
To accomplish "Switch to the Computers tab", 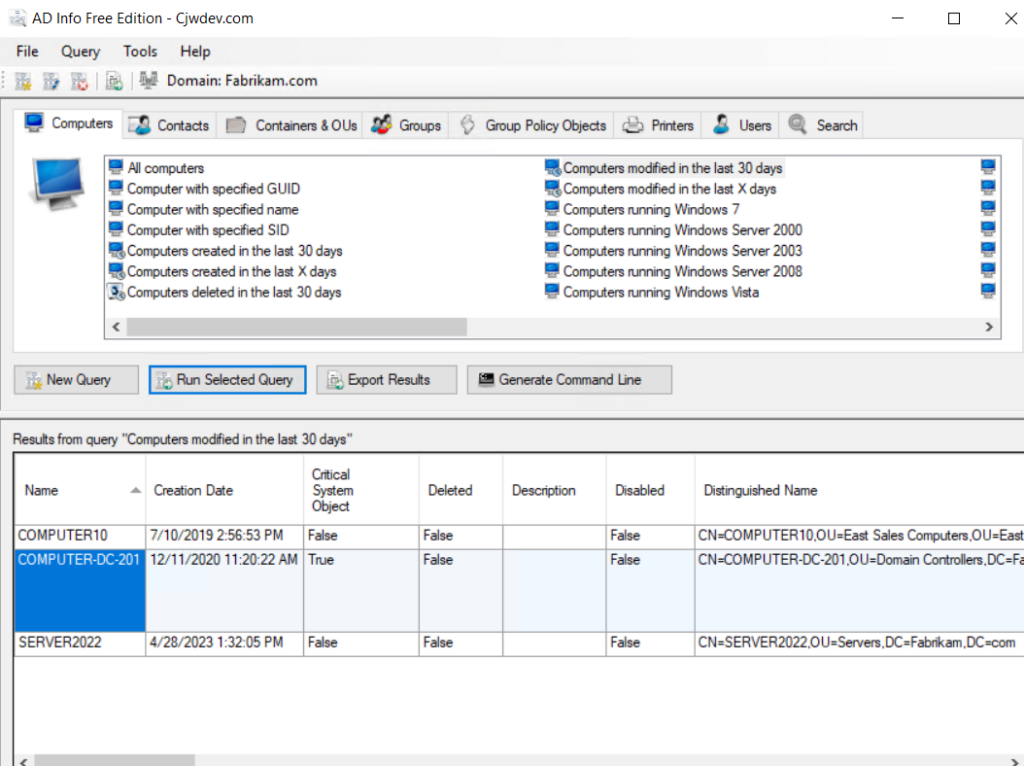I will 69,123.
